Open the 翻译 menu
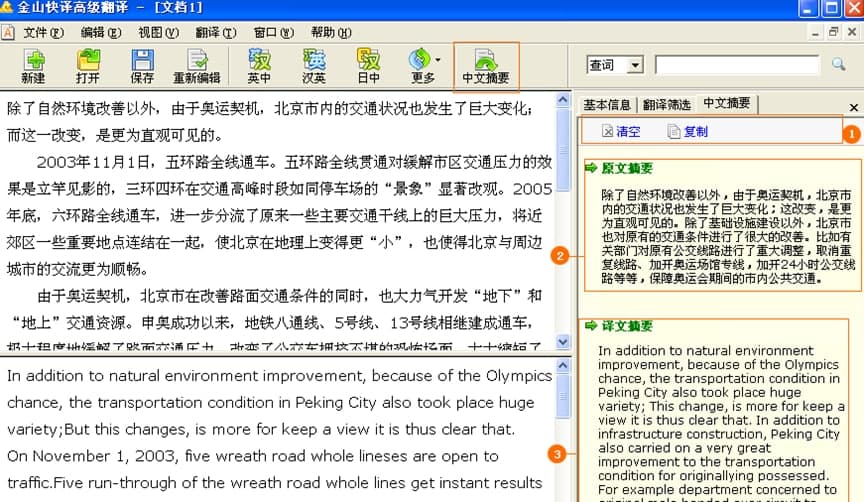 tap(215, 32)
